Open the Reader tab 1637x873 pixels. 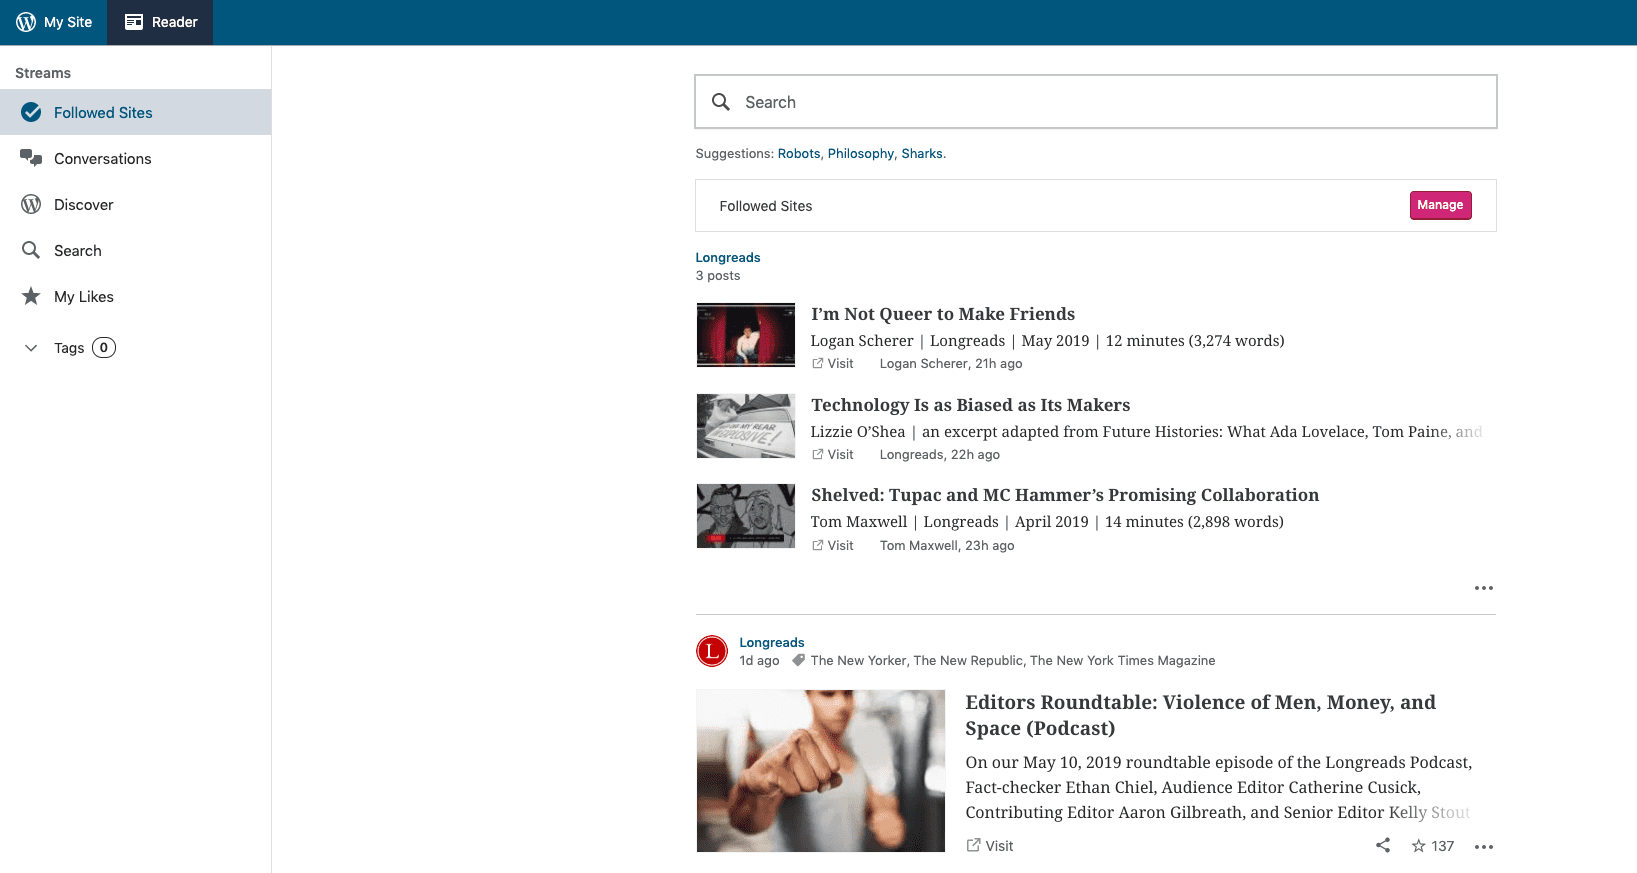tap(160, 22)
